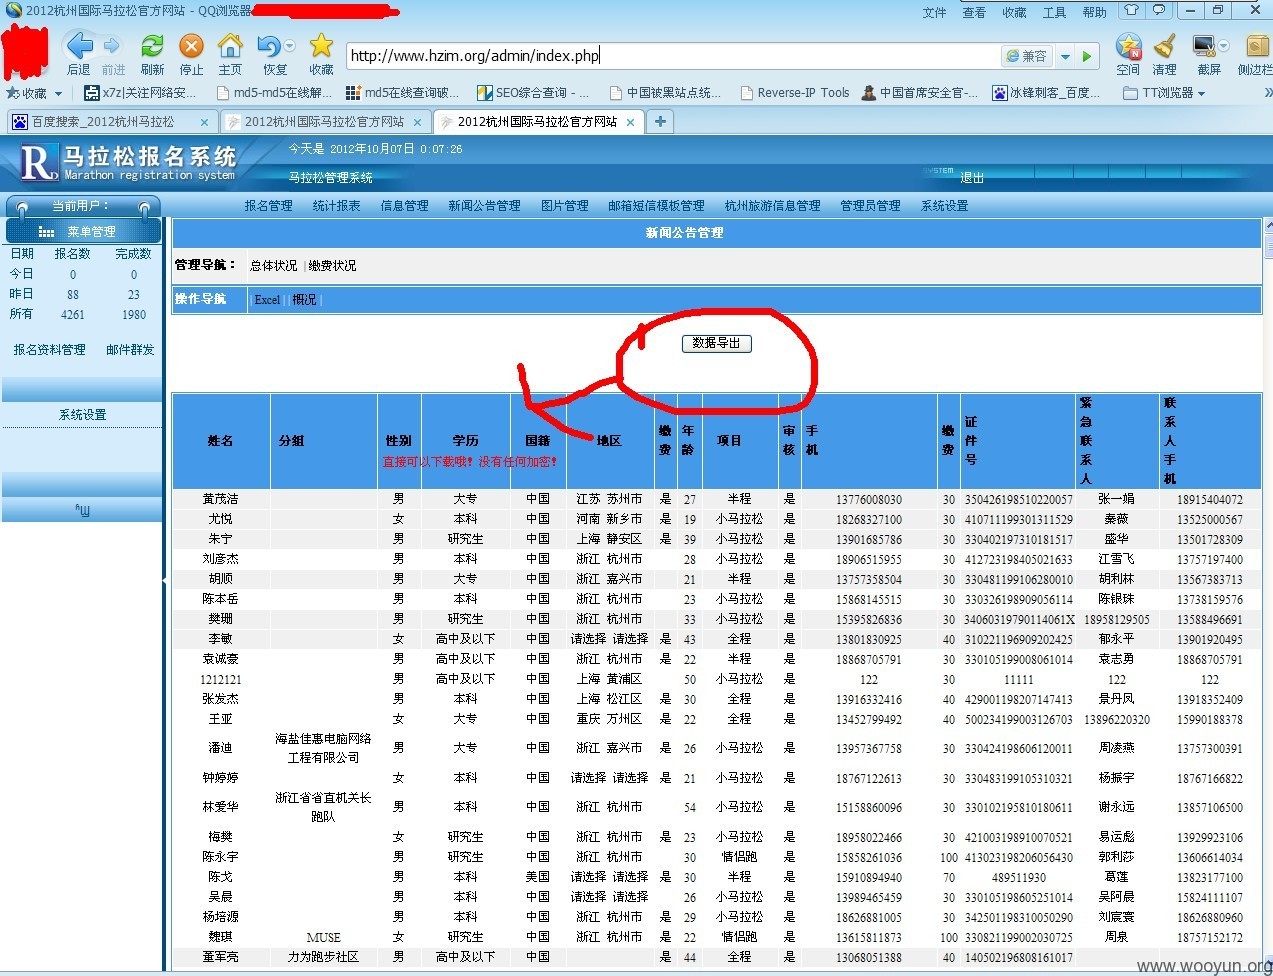Close the 百度搜索_2012杭州马拉松 tab
The image size is (1273, 976).
pyautogui.click(x=204, y=122)
